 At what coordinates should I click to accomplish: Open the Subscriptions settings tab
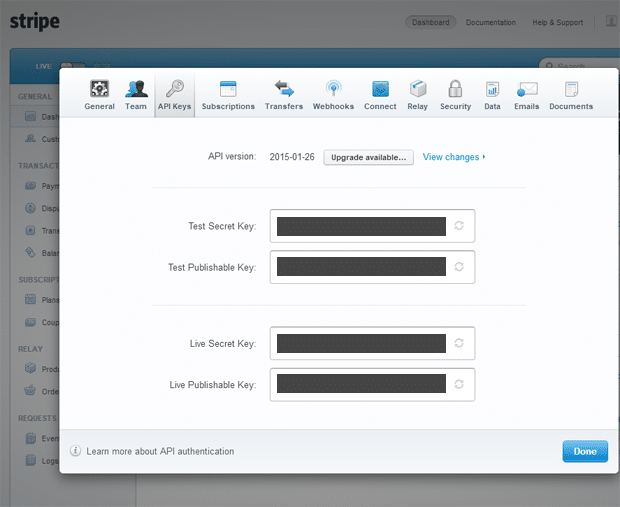click(228, 95)
